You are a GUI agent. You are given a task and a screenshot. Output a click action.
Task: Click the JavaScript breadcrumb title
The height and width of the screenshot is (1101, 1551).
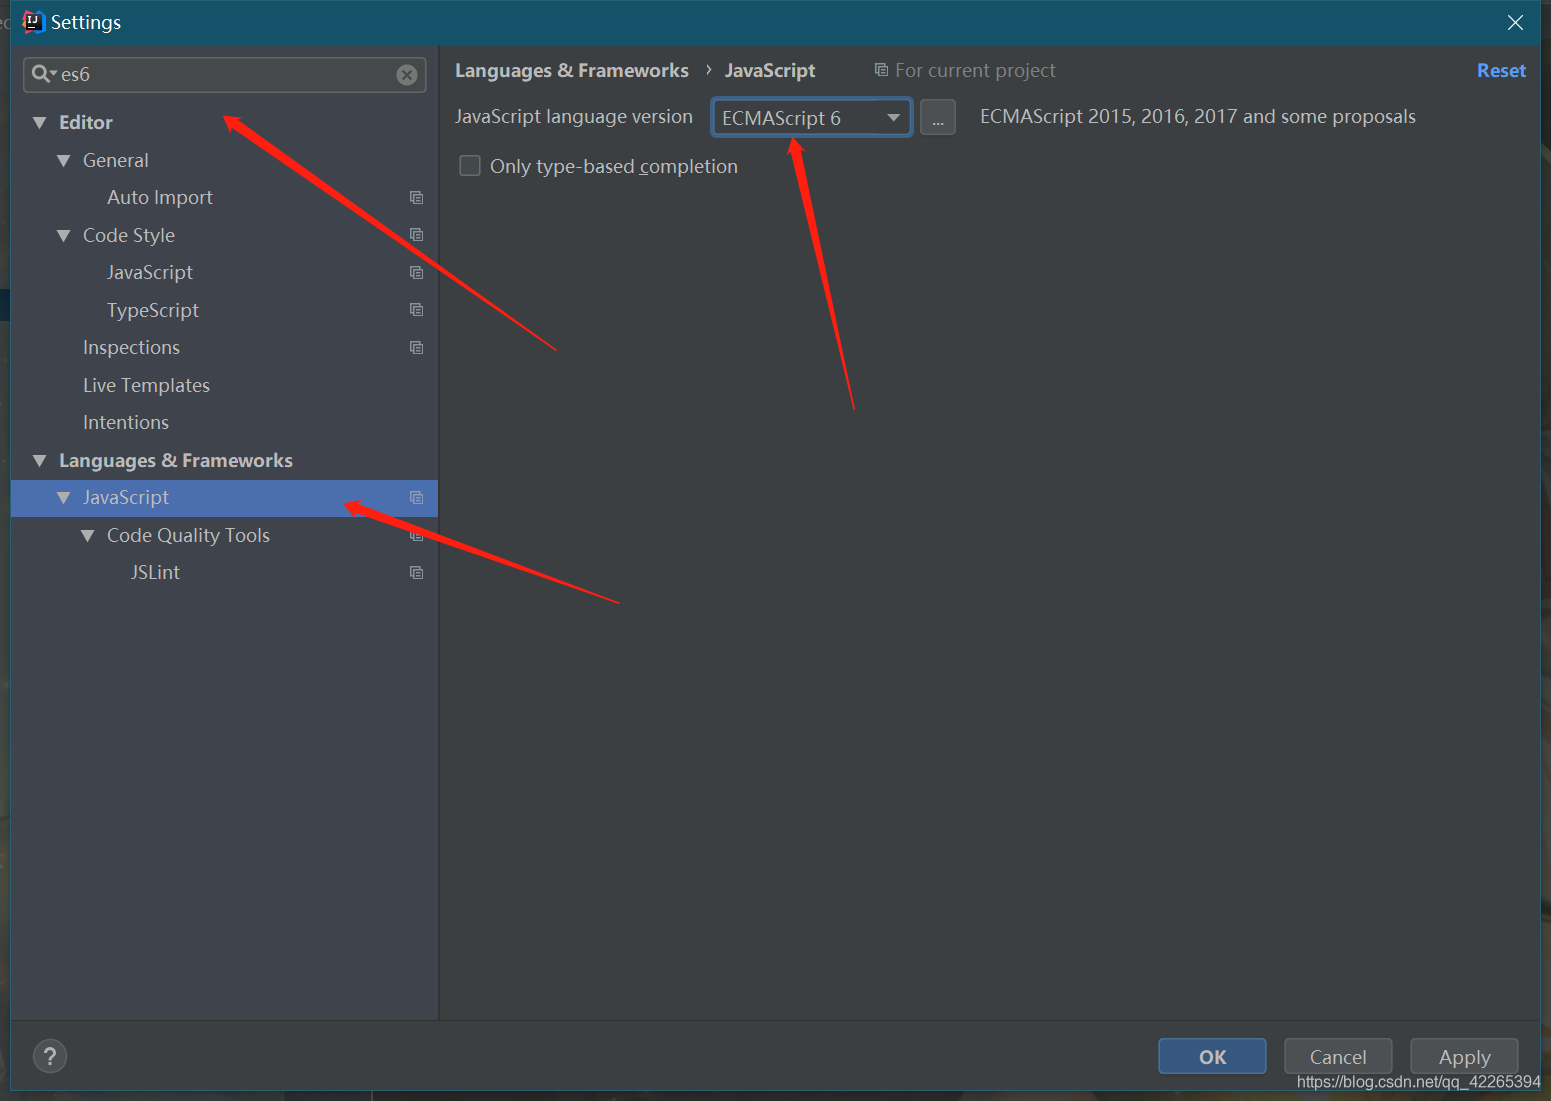770,71
